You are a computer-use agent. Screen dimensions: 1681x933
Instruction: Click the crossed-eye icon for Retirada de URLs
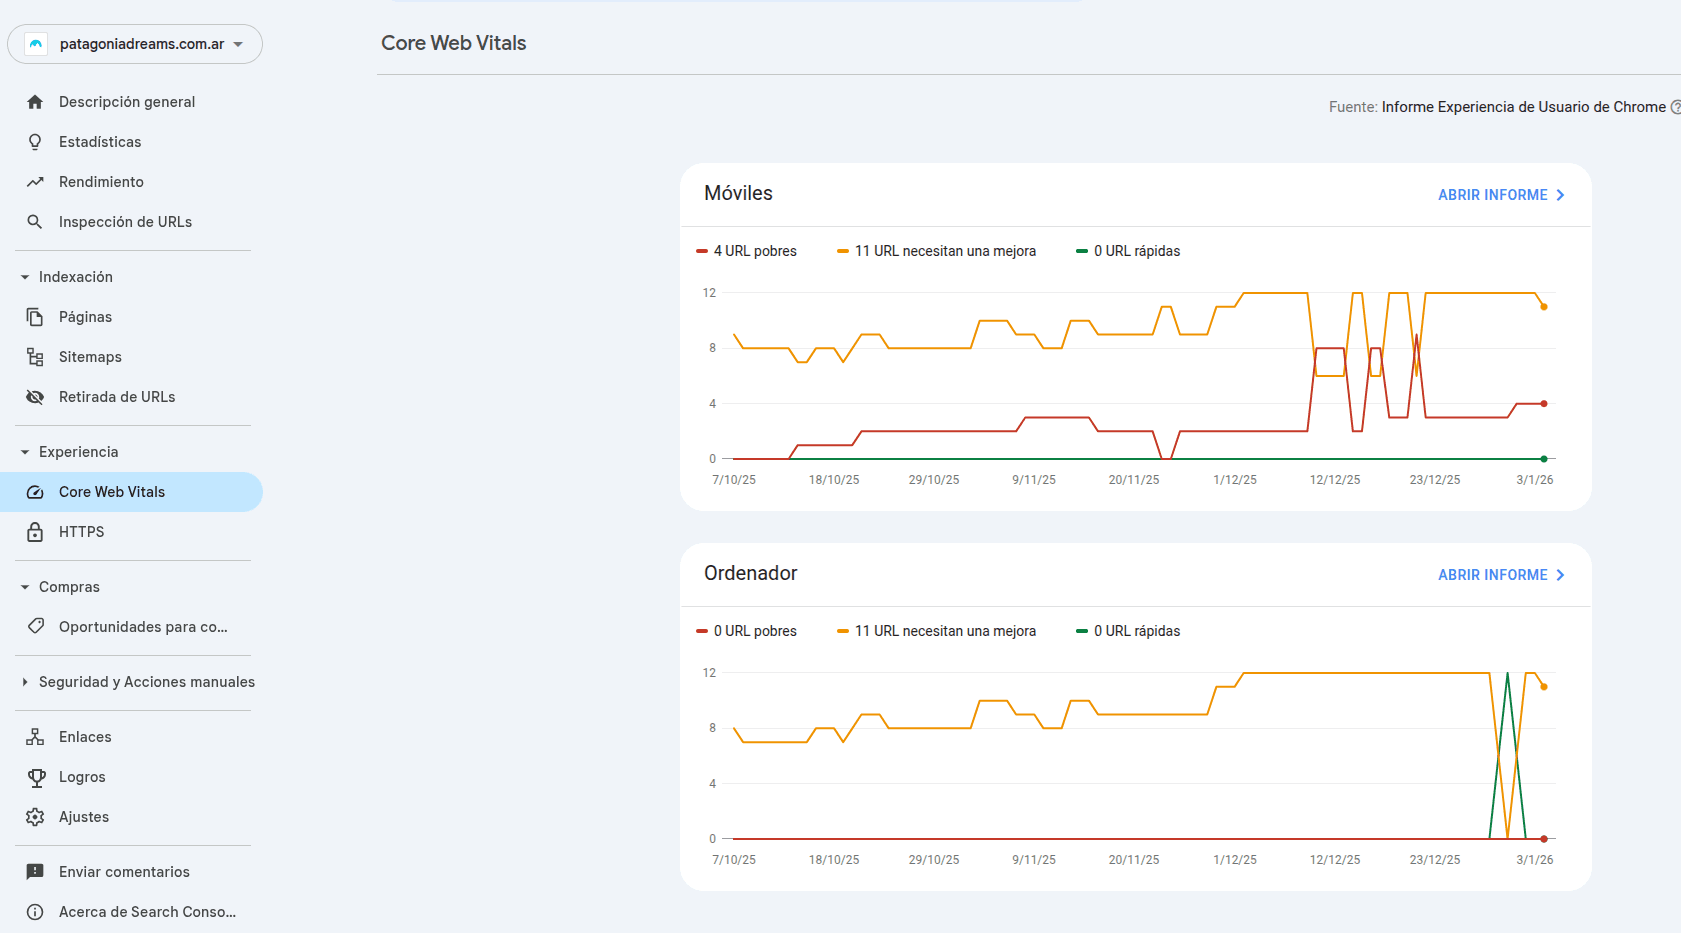pyautogui.click(x=35, y=397)
